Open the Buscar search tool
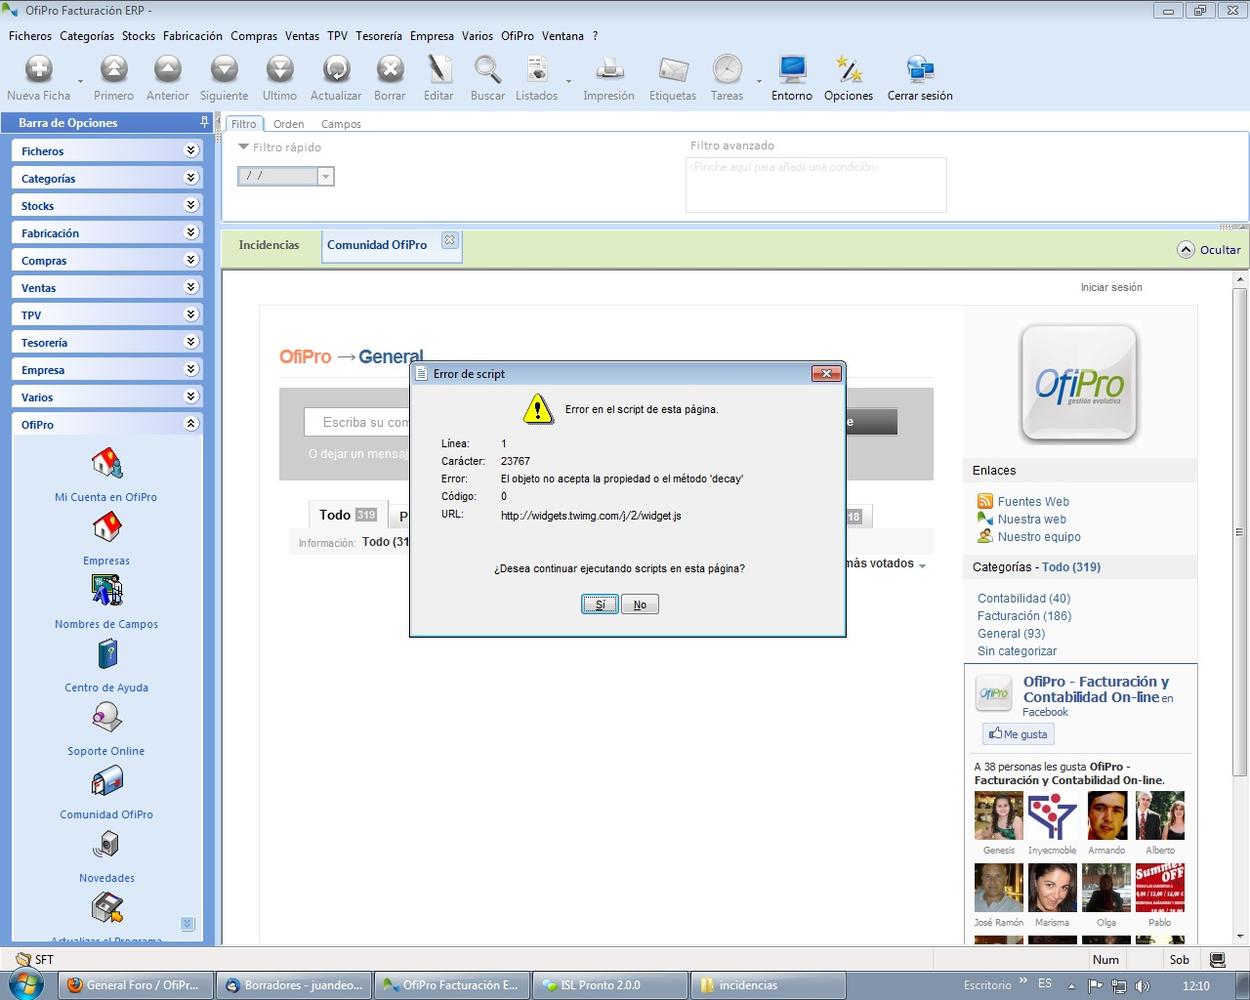This screenshot has height=1000, width=1250. (x=488, y=69)
